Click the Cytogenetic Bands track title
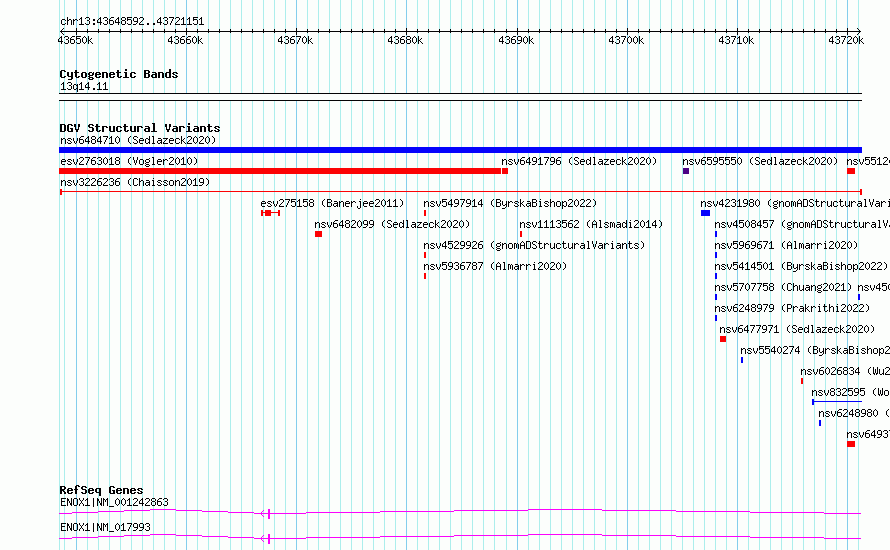The height and width of the screenshot is (550, 890). [119, 74]
